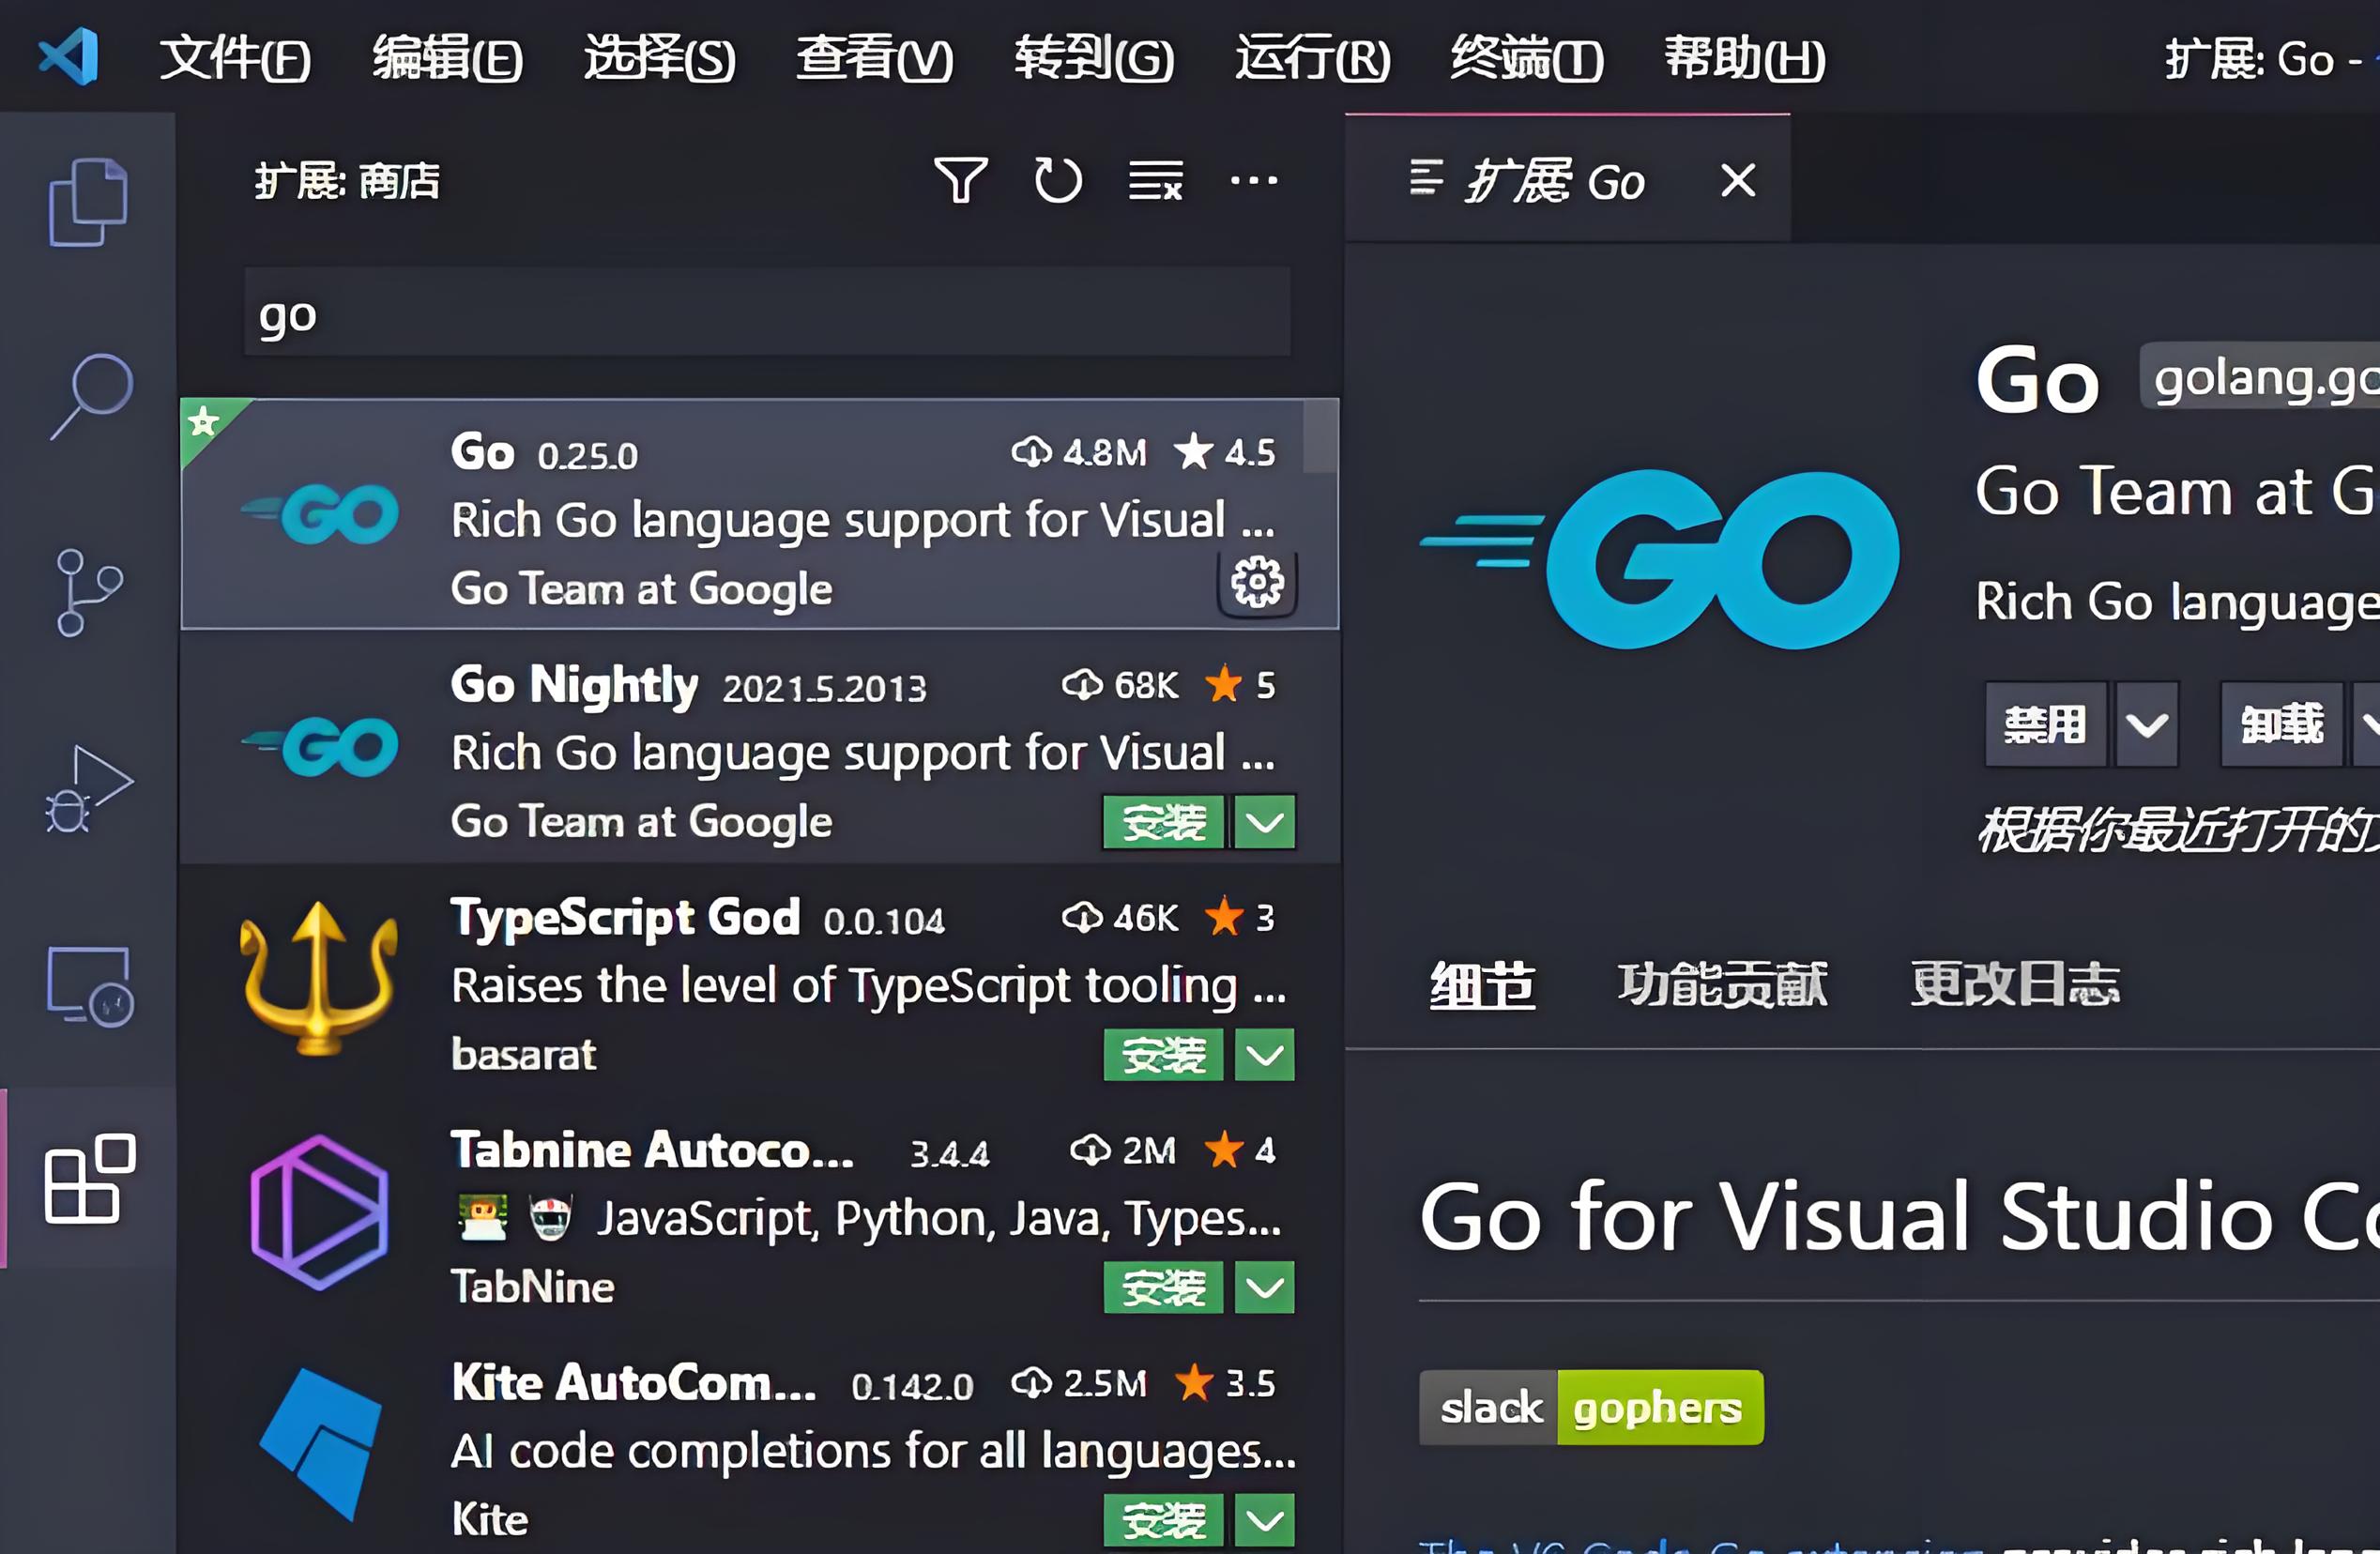Open the Explorer view in activity bar
The height and width of the screenshot is (1554, 2380).
pos(88,201)
